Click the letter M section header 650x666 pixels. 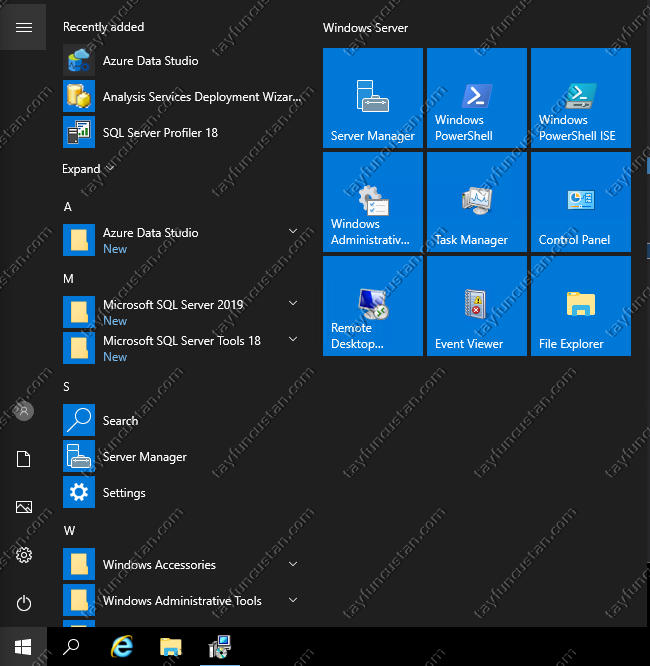tap(68, 279)
